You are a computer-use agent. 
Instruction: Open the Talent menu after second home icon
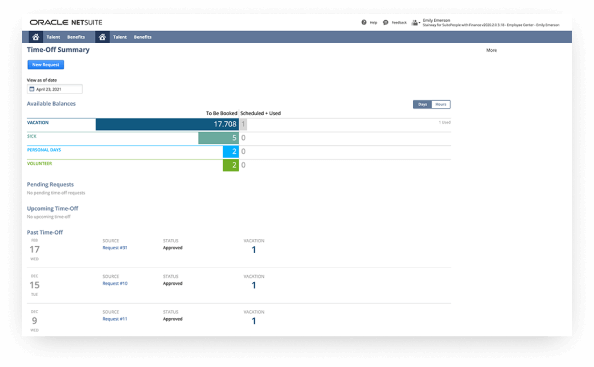(x=120, y=37)
